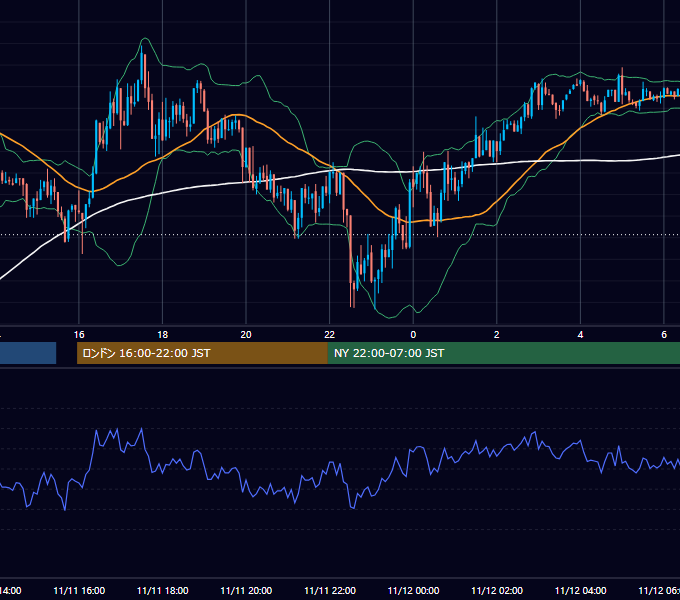The width and height of the screenshot is (680, 600).
Task: Click the 11/11 18:00 time label
Action: pos(163,590)
